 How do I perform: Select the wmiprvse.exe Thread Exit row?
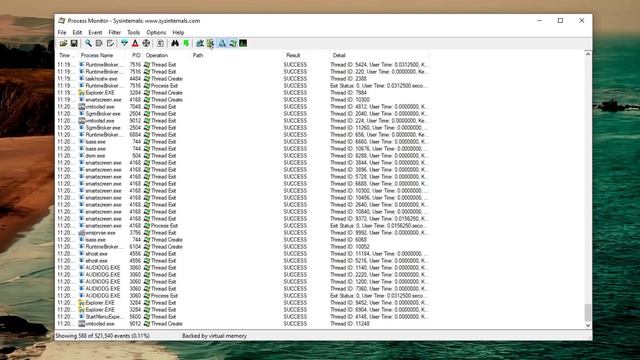click(x=242, y=233)
